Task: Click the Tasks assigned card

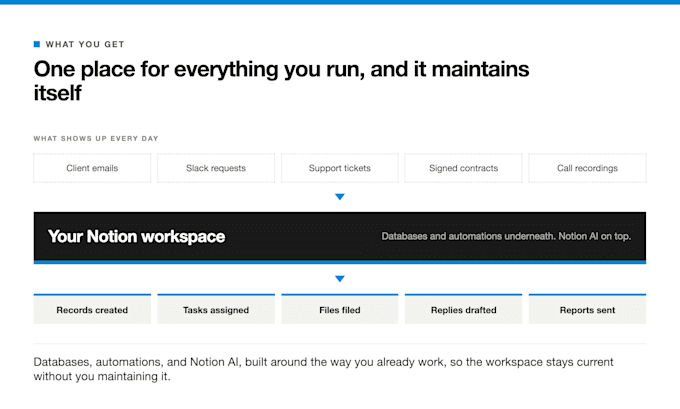Action: pos(216,309)
